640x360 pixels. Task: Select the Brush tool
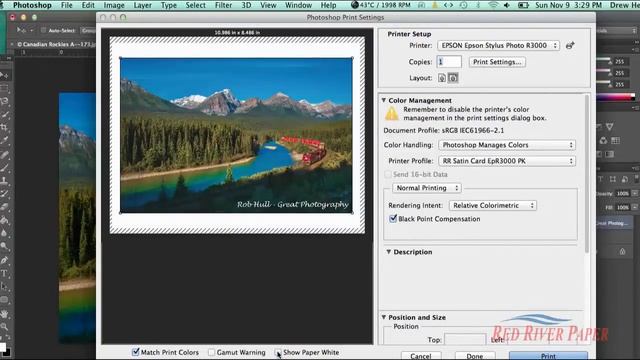point(4,167)
